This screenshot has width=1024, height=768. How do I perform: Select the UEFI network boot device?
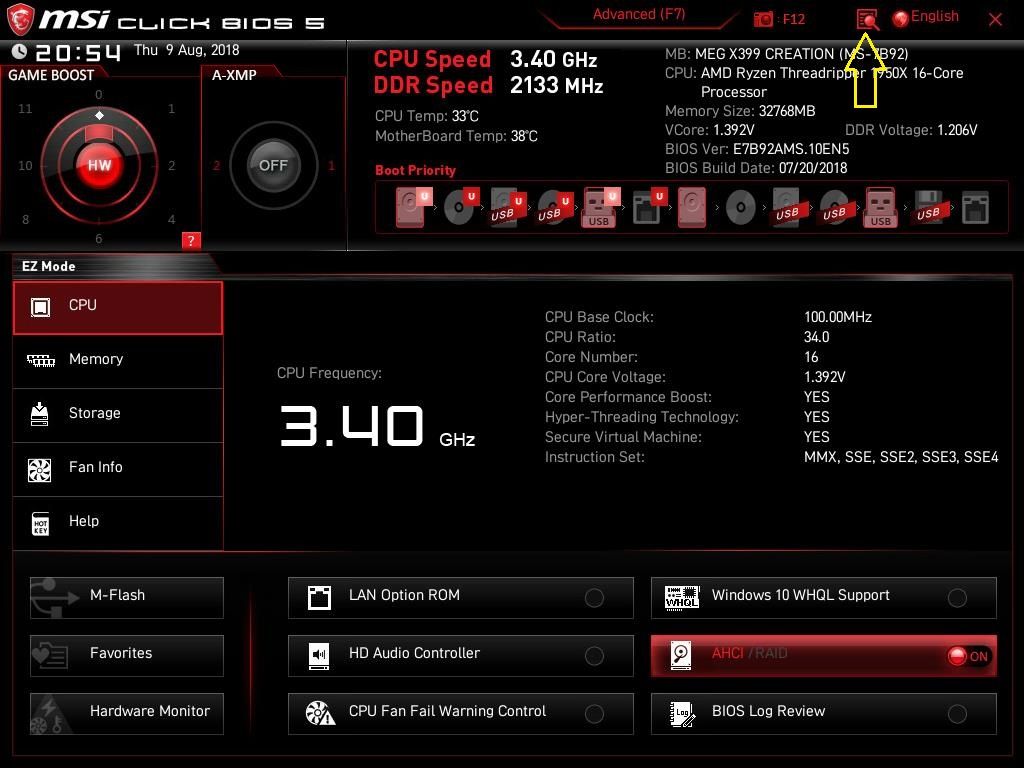coord(648,207)
